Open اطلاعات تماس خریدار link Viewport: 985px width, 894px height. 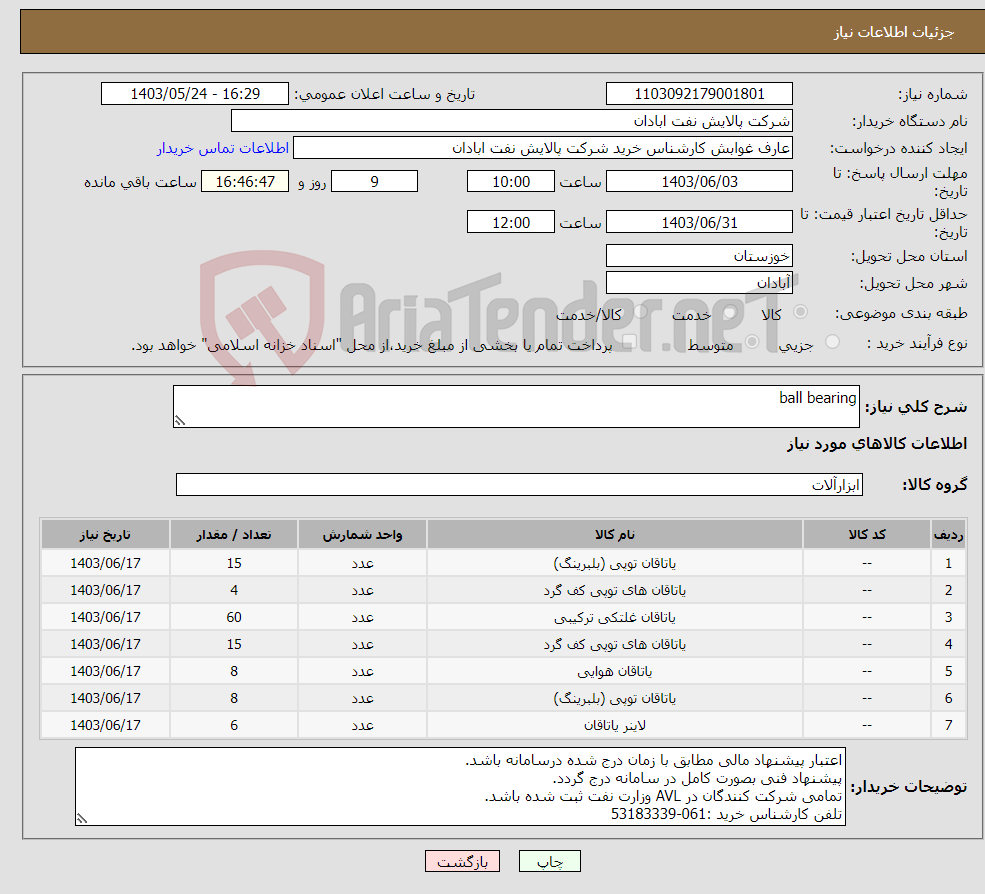coord(223,148)
